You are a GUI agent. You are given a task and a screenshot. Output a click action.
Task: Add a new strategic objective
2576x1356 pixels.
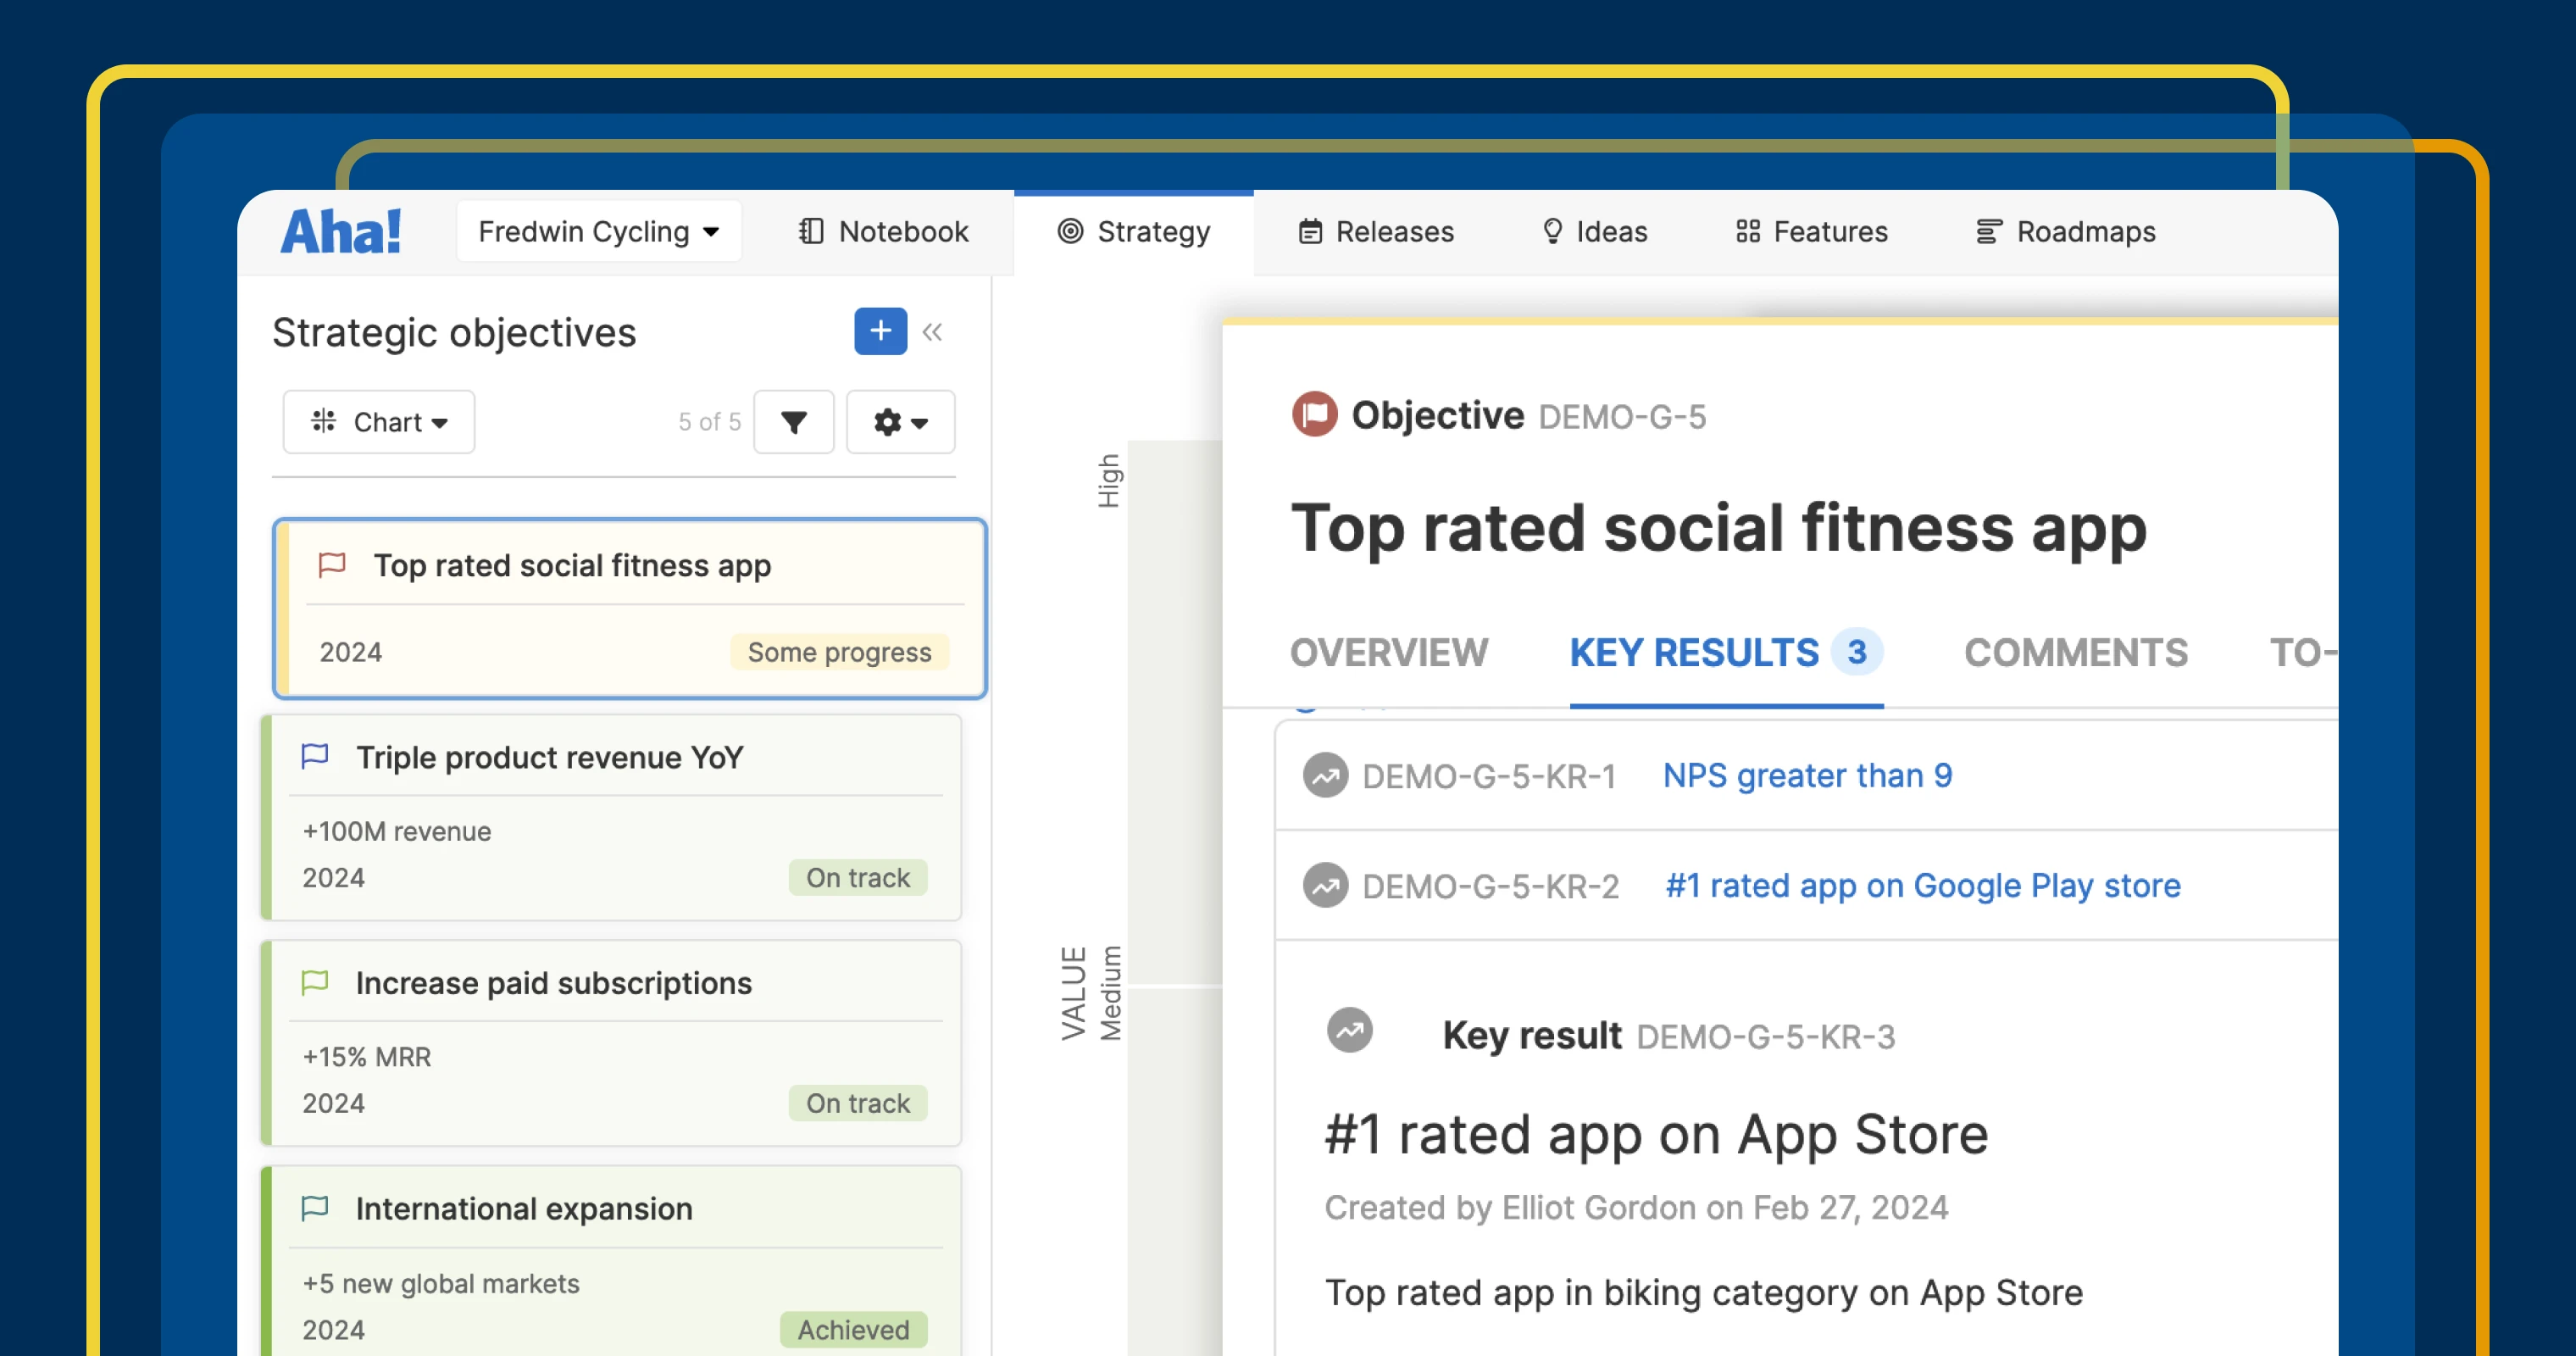pyautogui.click(x=880, y=331)
